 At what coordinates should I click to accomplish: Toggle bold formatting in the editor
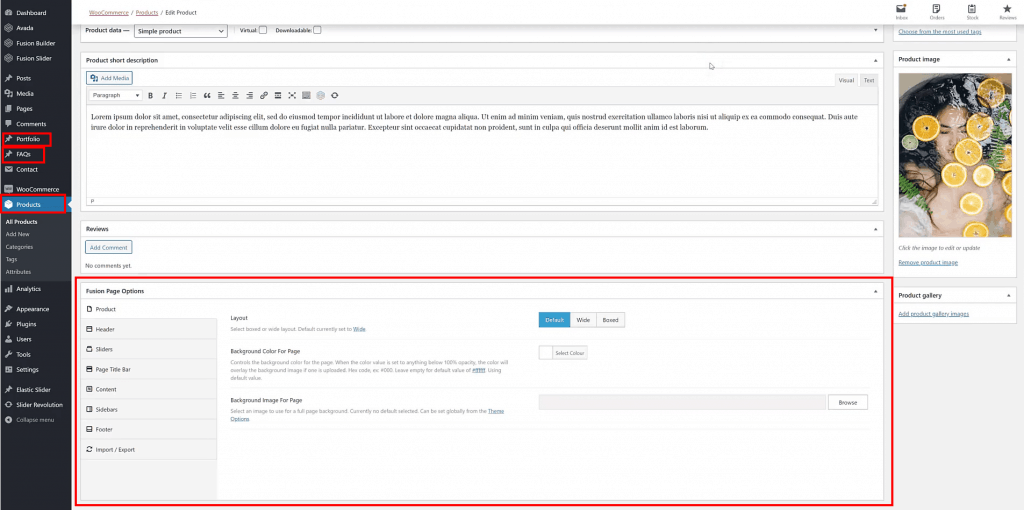point(151,95)
